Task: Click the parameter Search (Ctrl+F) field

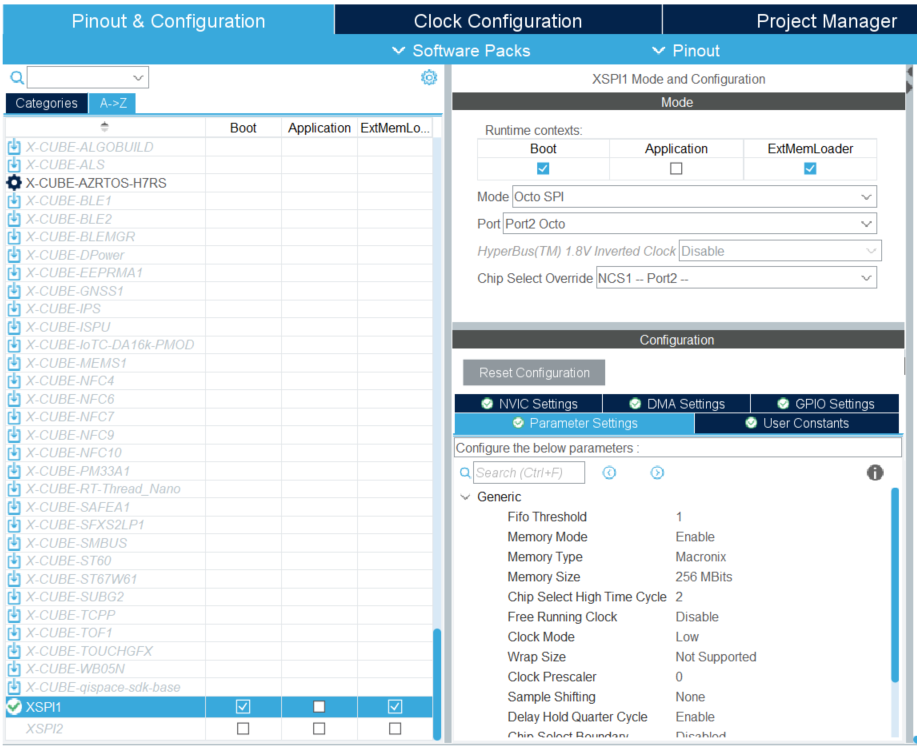Action: click(529, 473)
